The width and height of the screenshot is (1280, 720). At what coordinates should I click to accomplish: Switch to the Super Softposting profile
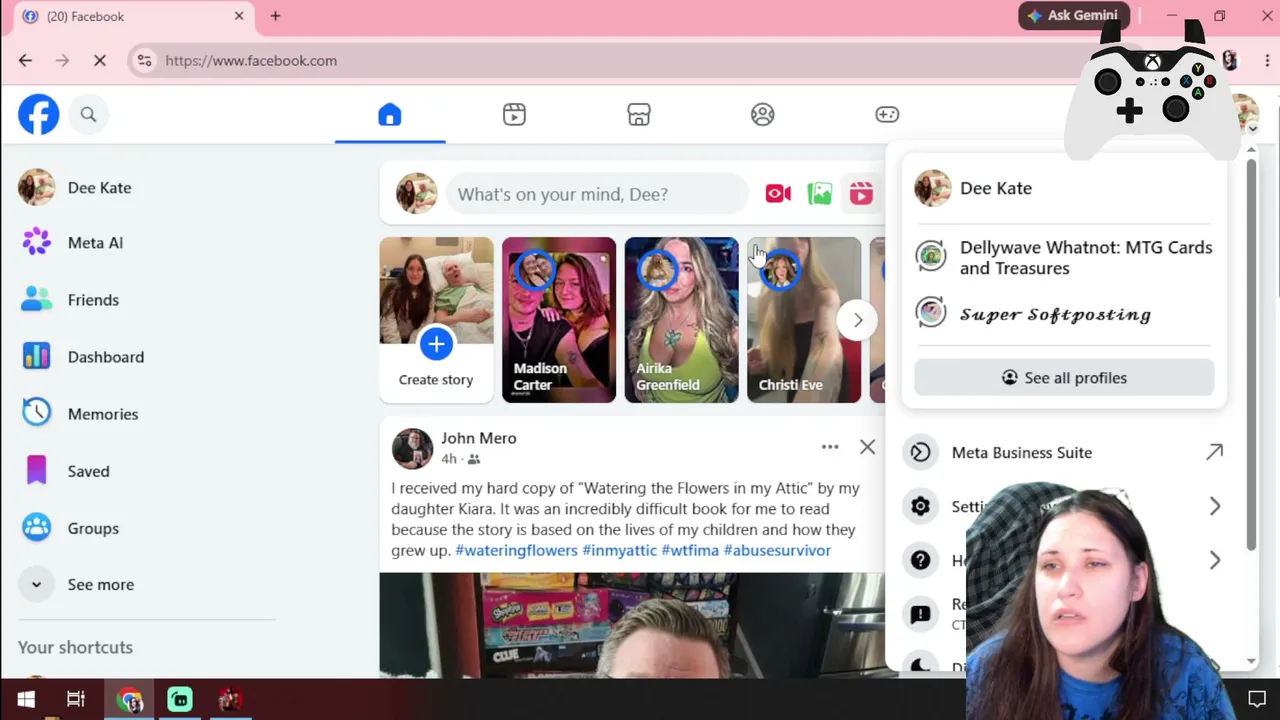[1064, 314]
